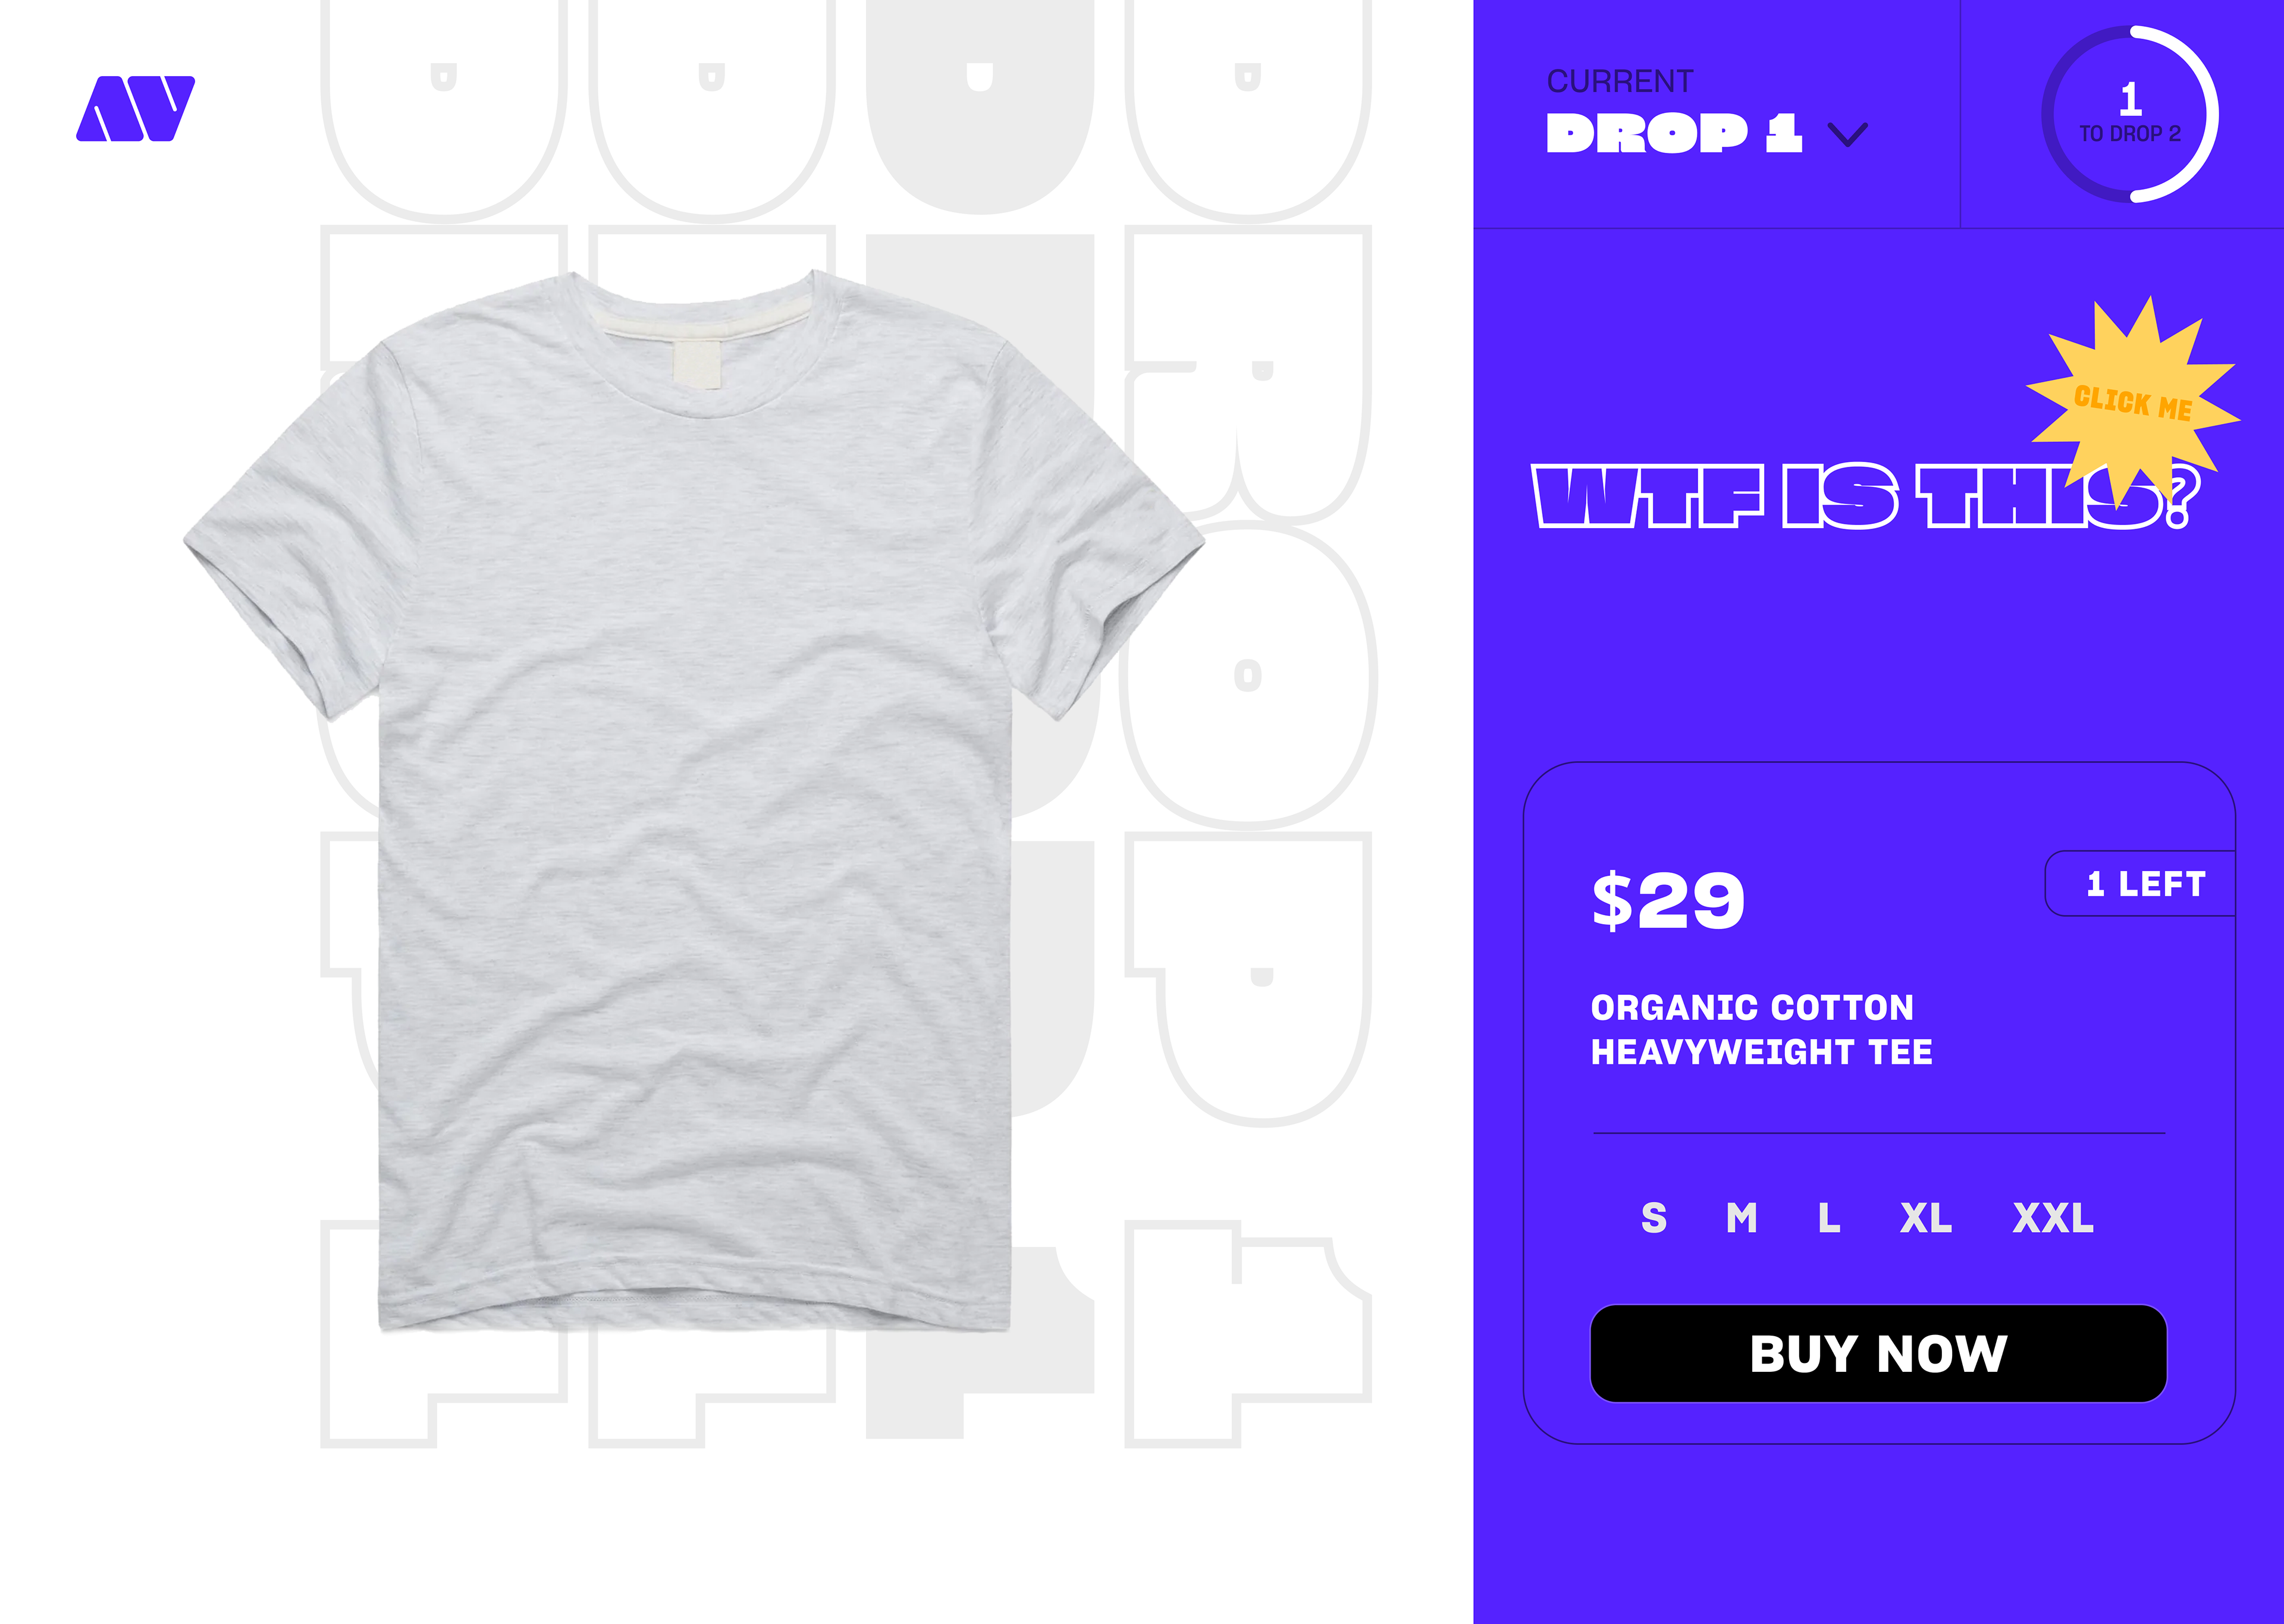Click the Organic Cotton Heavyweight Tee title
This screenshot has height=1624, width=2284.
(x=1761, y=1029)
